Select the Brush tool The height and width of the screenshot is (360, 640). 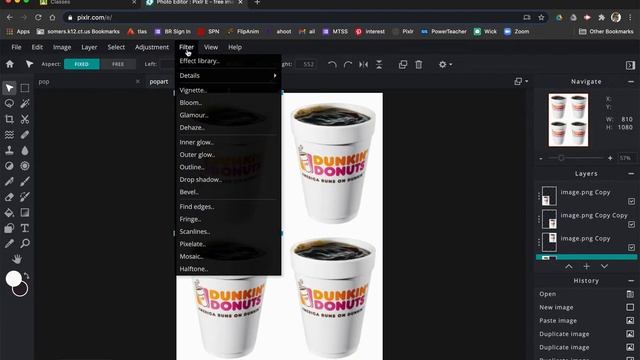tap(25, 181)
